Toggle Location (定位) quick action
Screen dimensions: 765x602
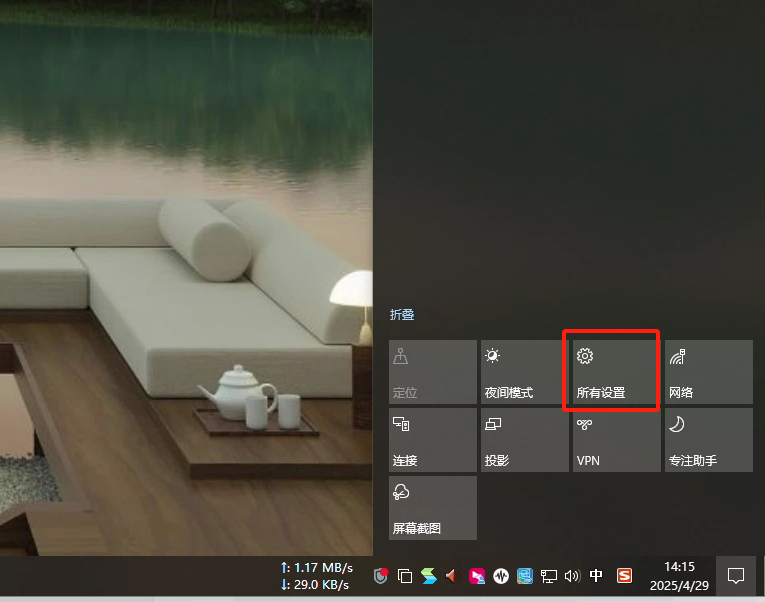tap(432, 372)
